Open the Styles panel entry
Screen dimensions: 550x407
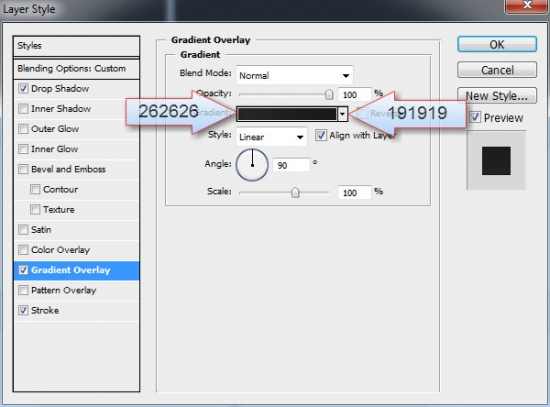pos(76,46)
